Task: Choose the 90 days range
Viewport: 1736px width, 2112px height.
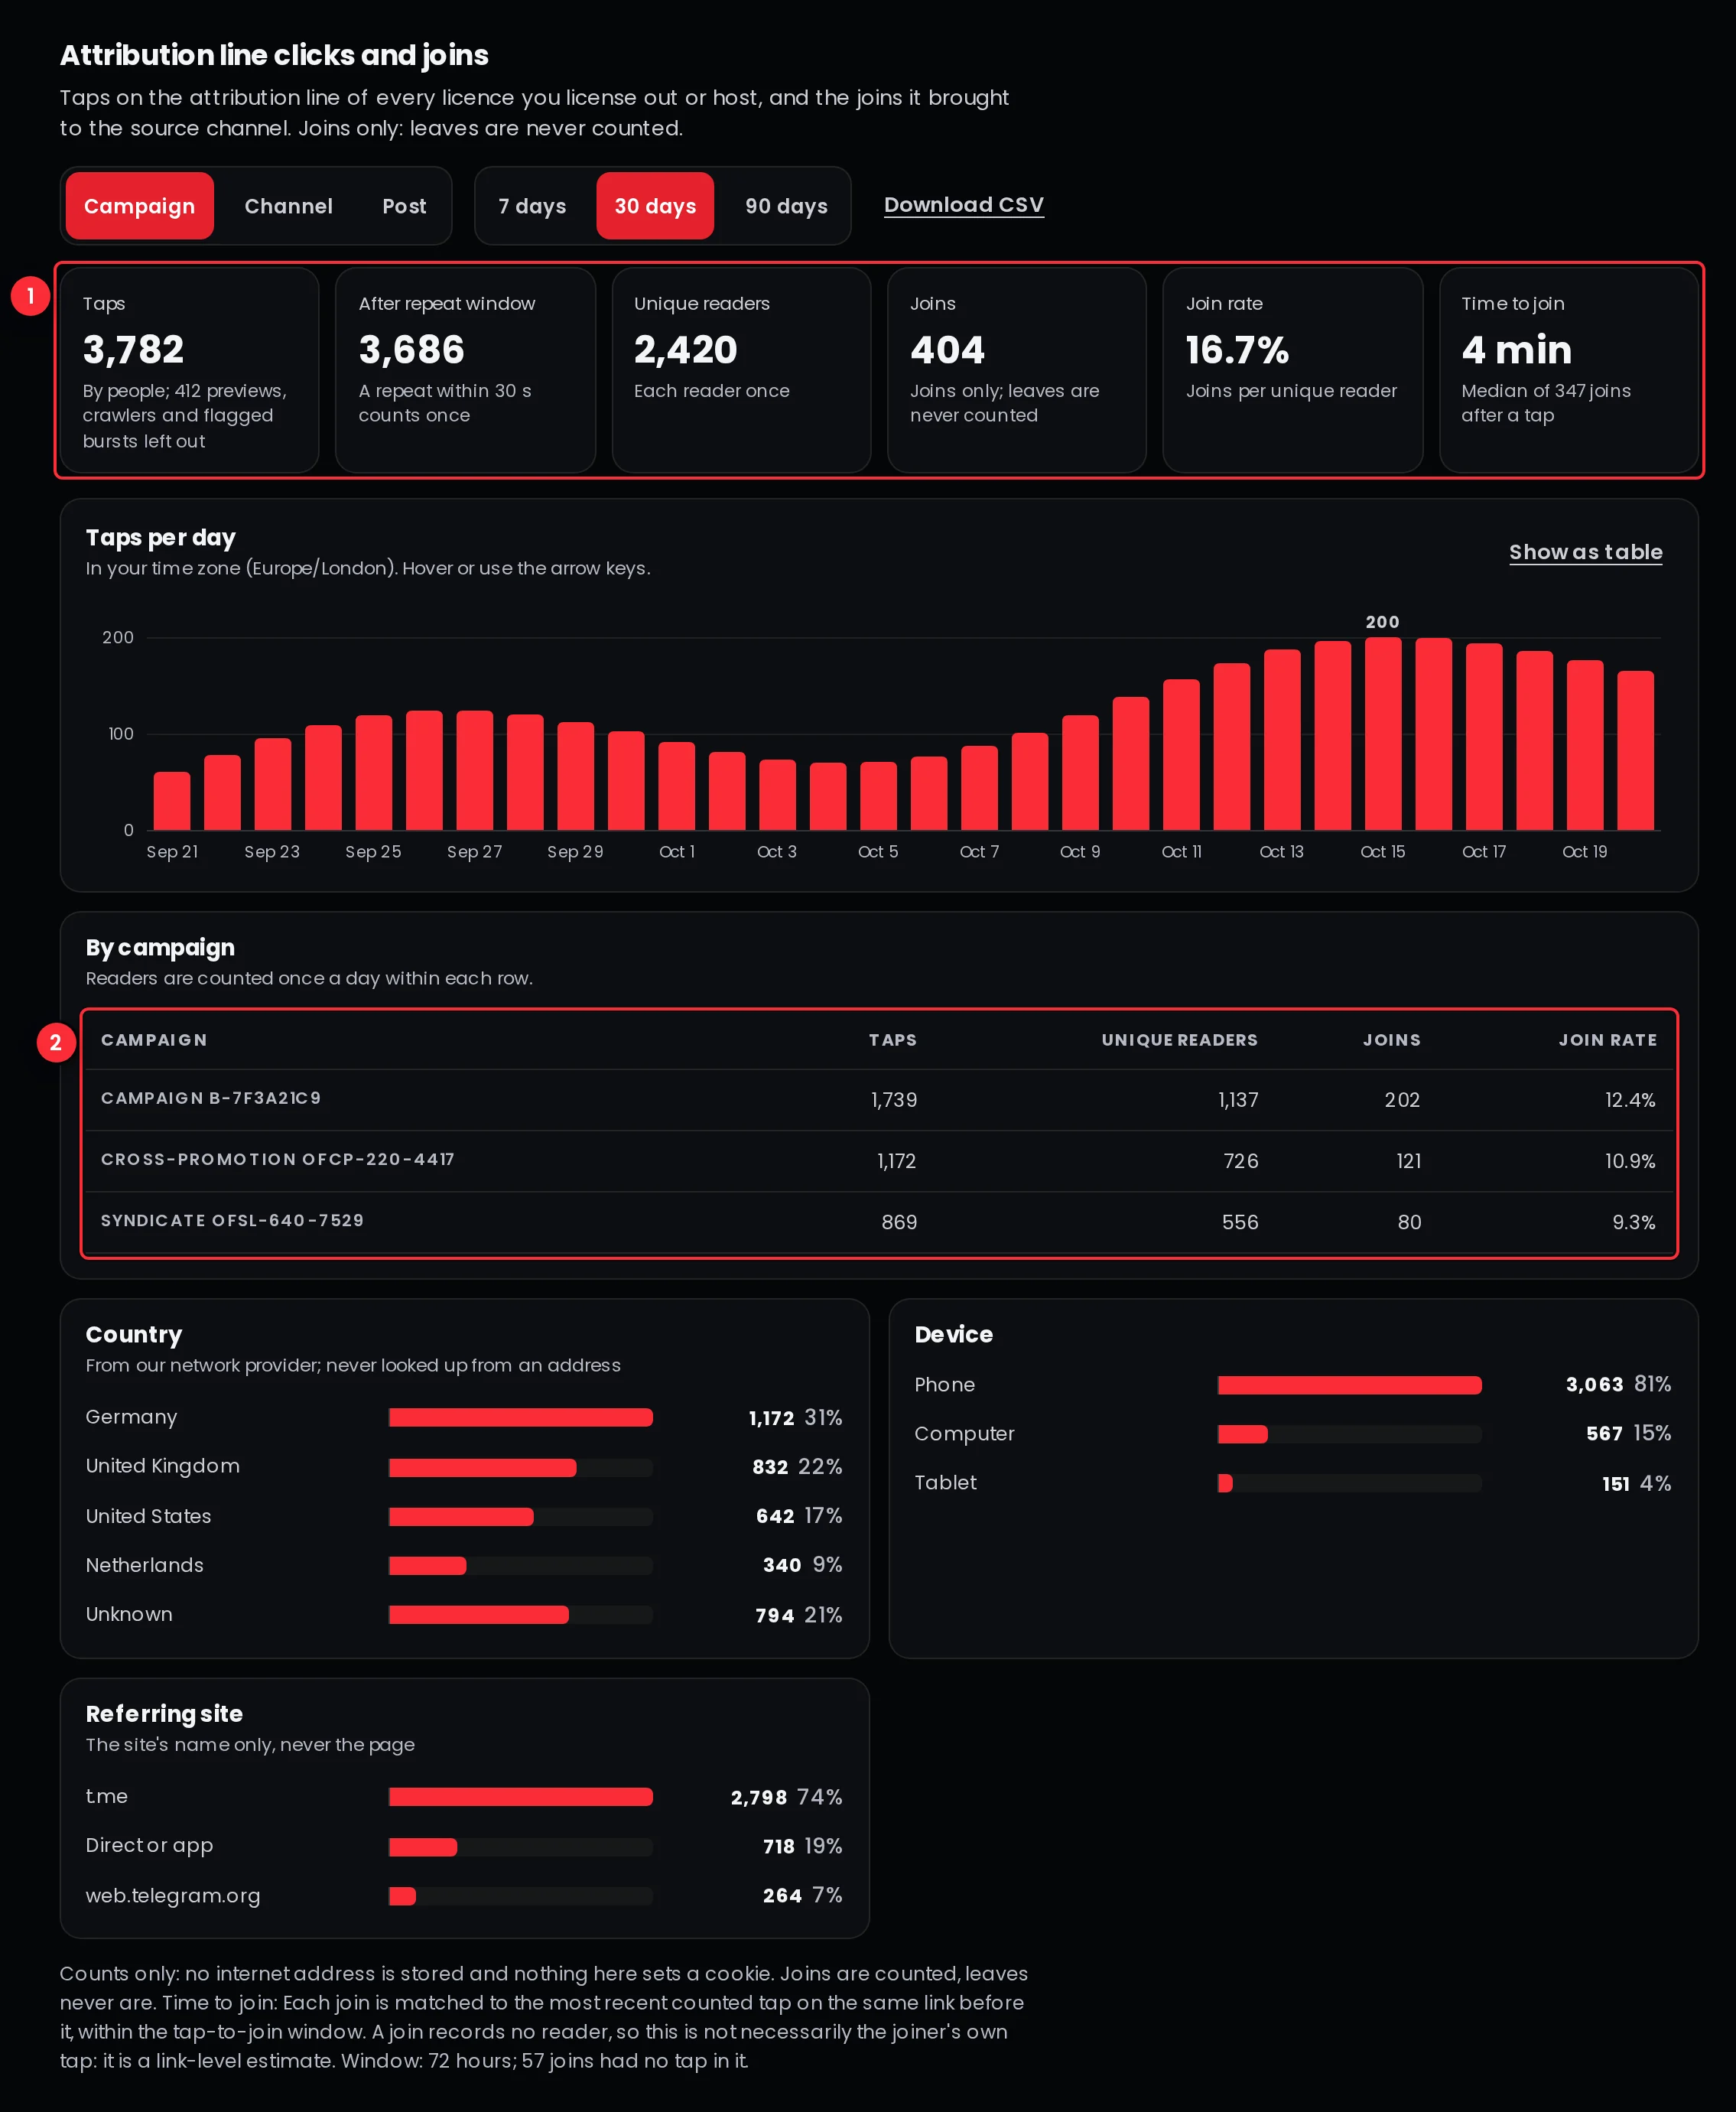Action: 786,206
